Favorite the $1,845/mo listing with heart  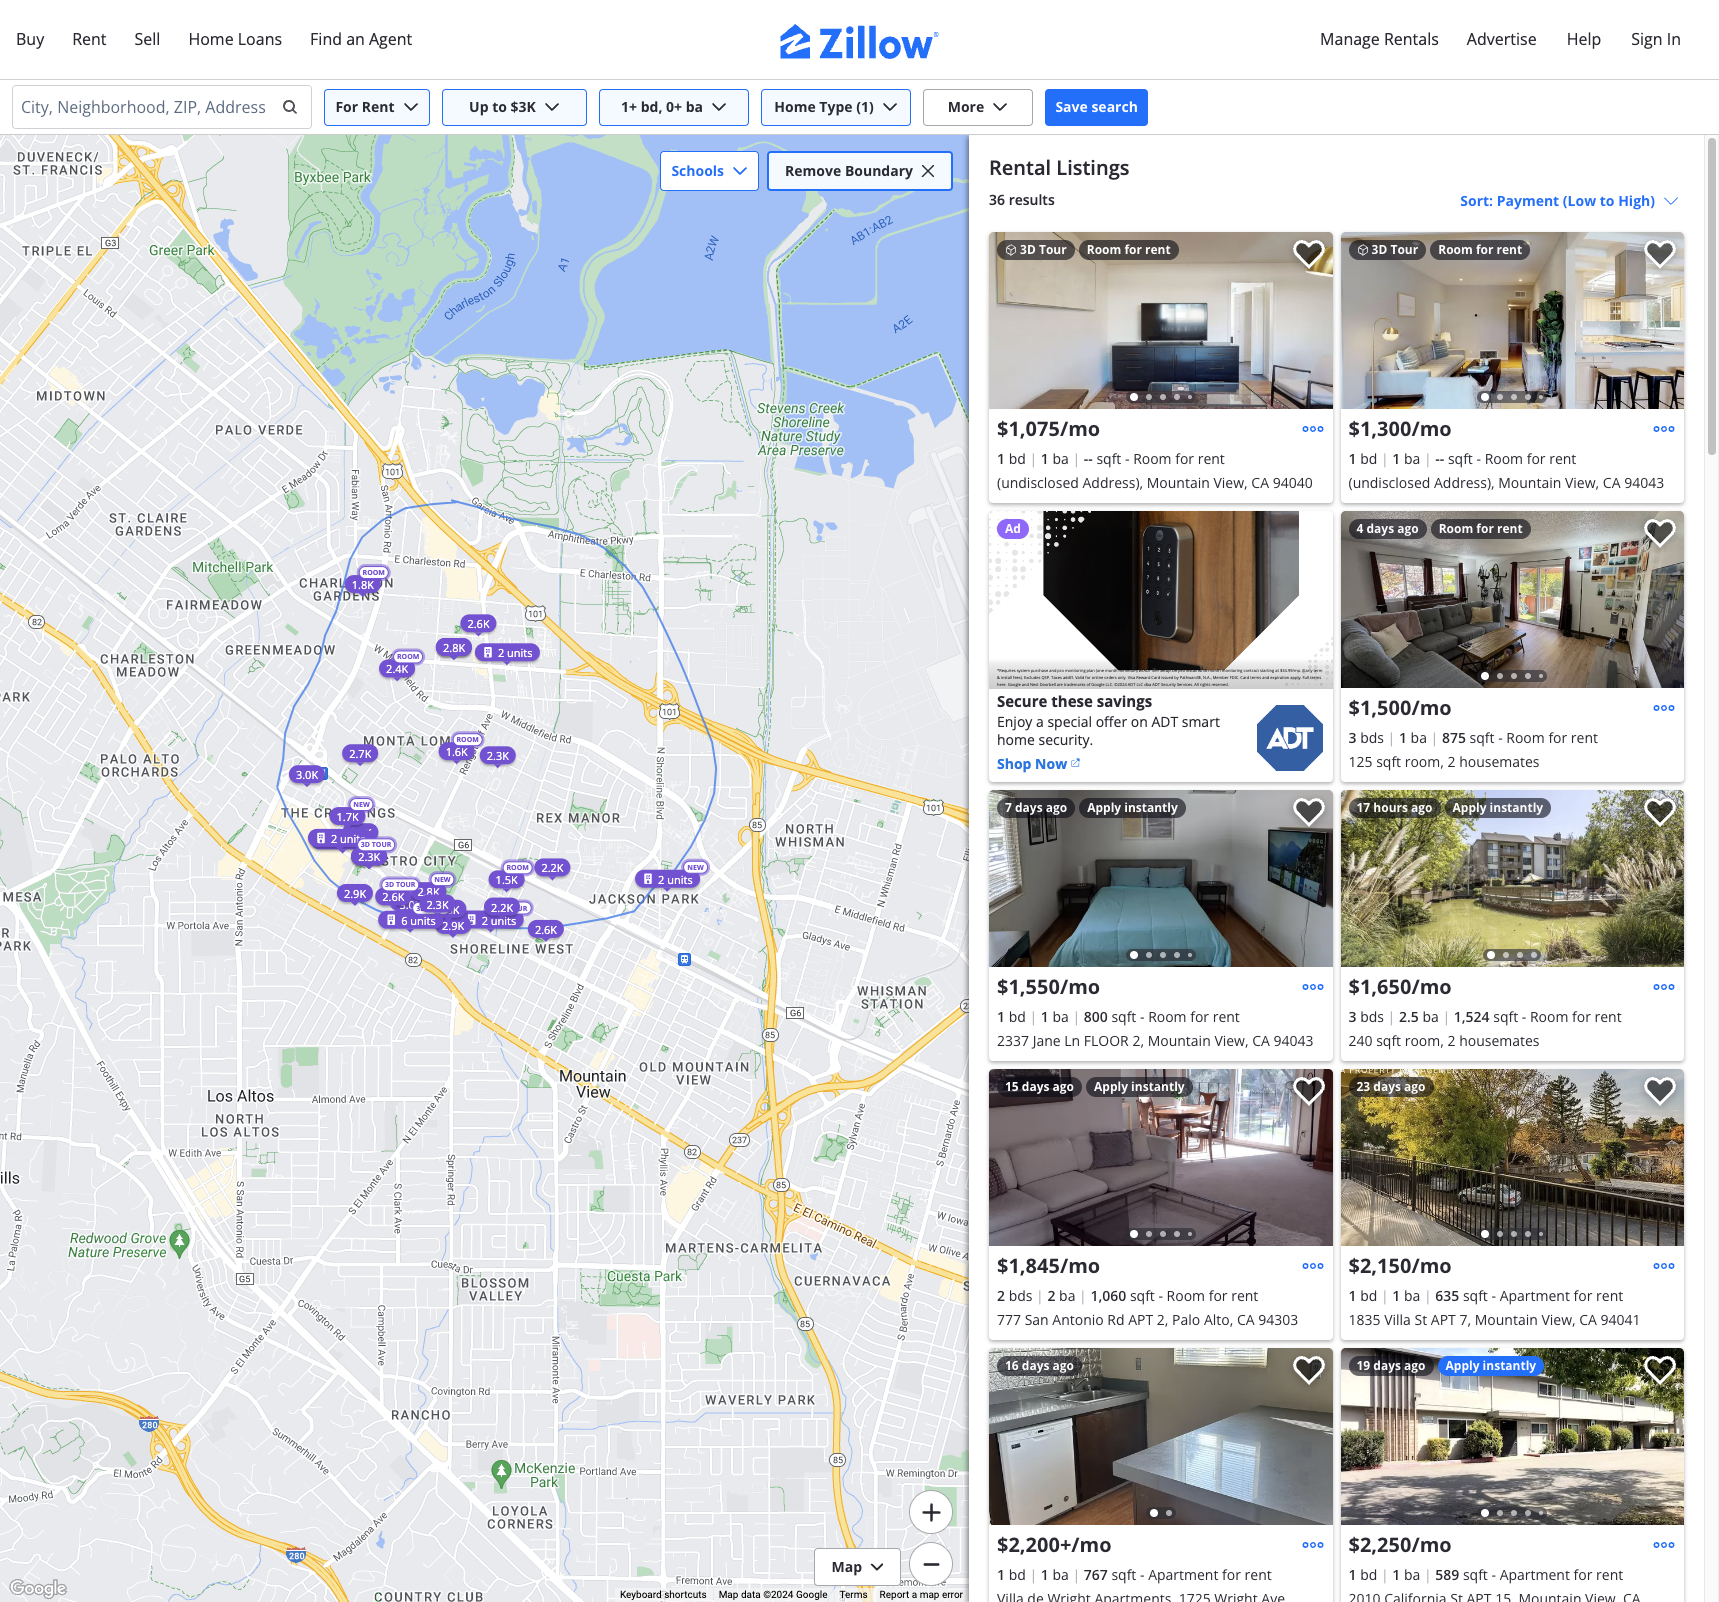pos(1309,1091)
